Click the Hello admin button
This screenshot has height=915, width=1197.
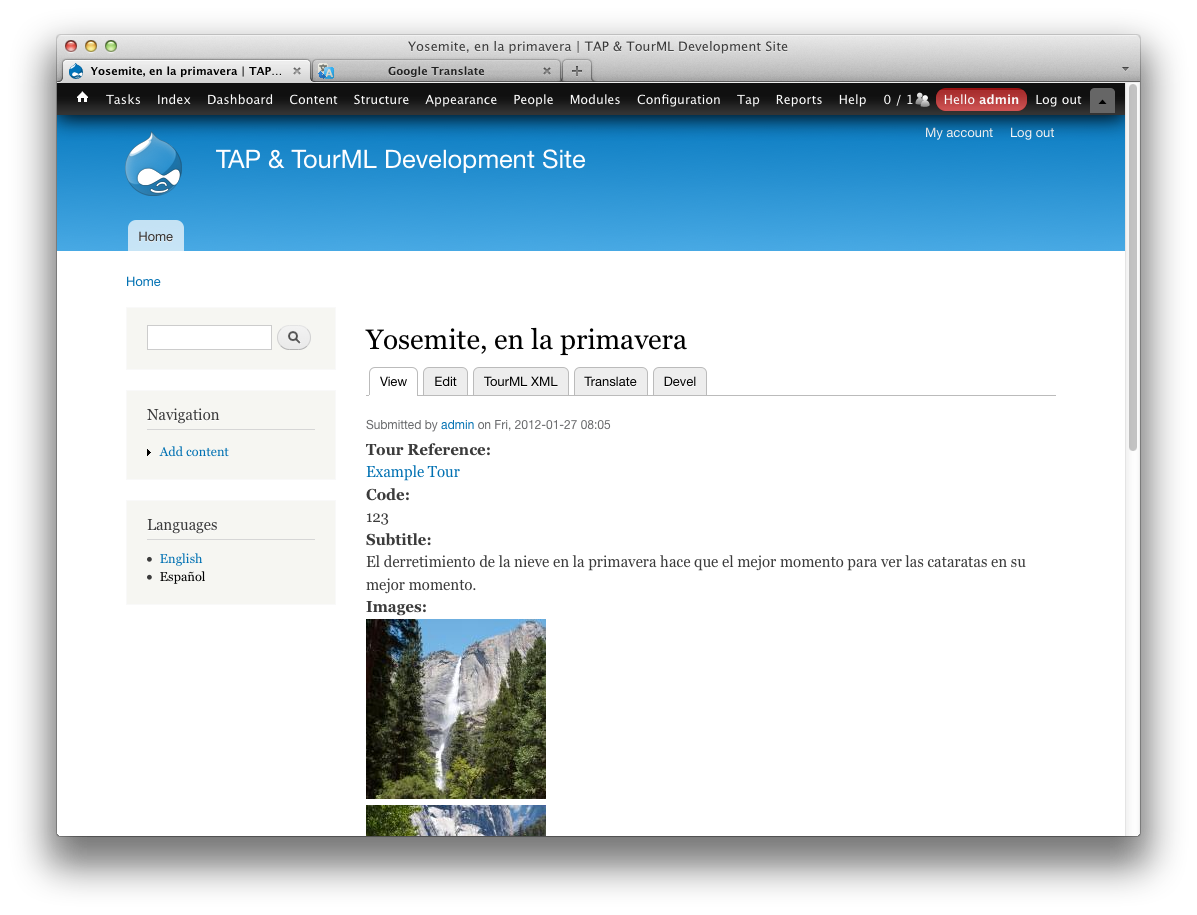pos(980,100)
